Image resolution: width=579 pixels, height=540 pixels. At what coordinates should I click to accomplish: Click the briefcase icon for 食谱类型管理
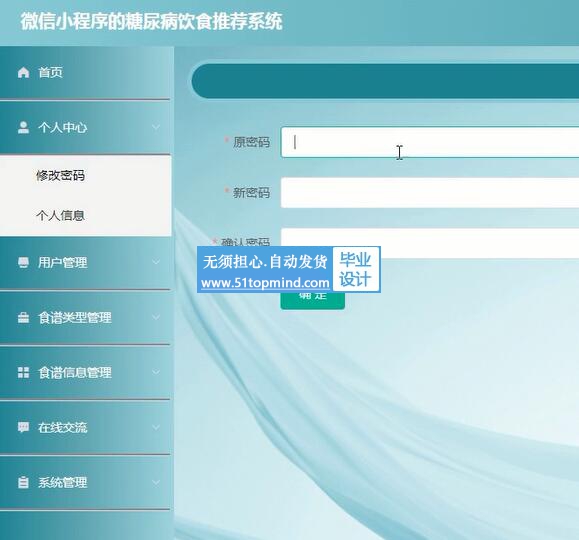(x=23, y=318)
